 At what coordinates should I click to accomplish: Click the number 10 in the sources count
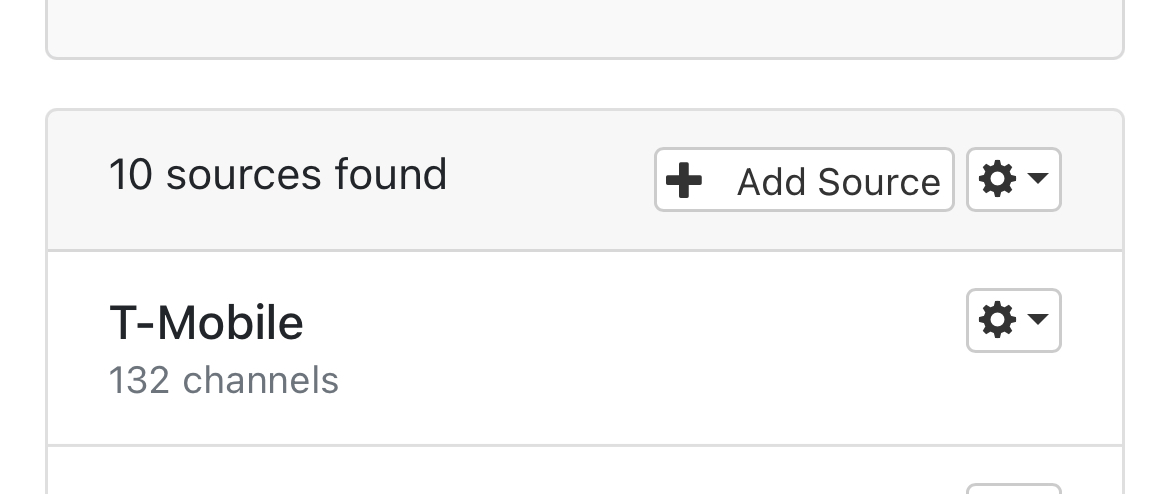tap(130, 175)
